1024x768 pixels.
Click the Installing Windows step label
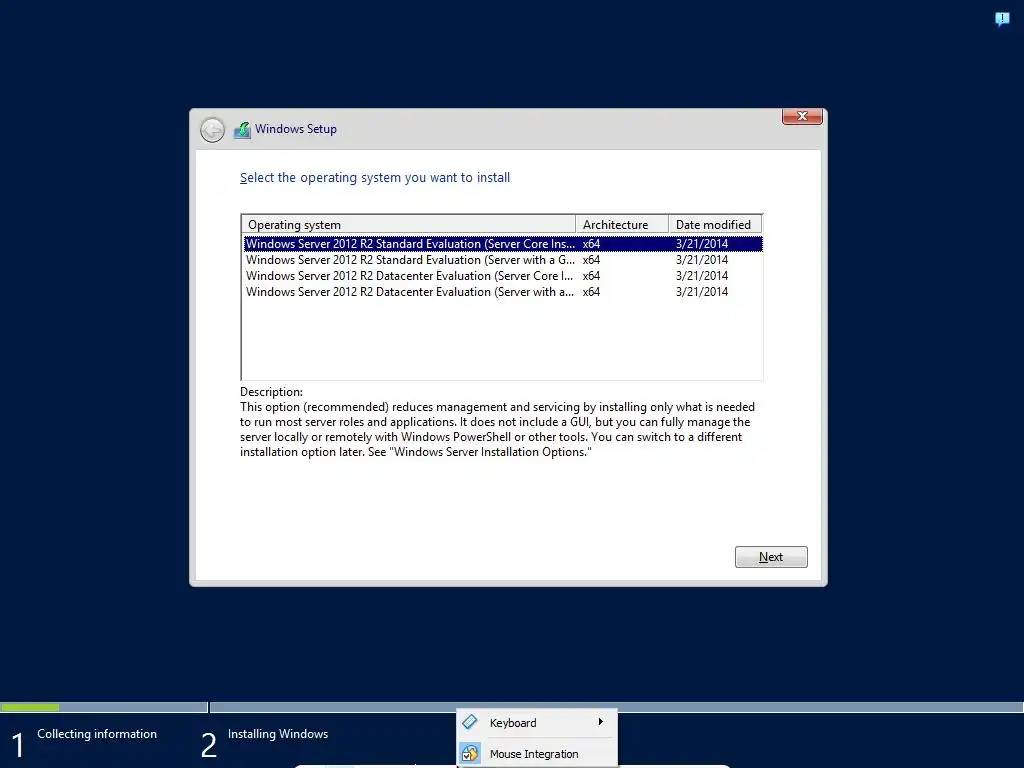[278, 733]
